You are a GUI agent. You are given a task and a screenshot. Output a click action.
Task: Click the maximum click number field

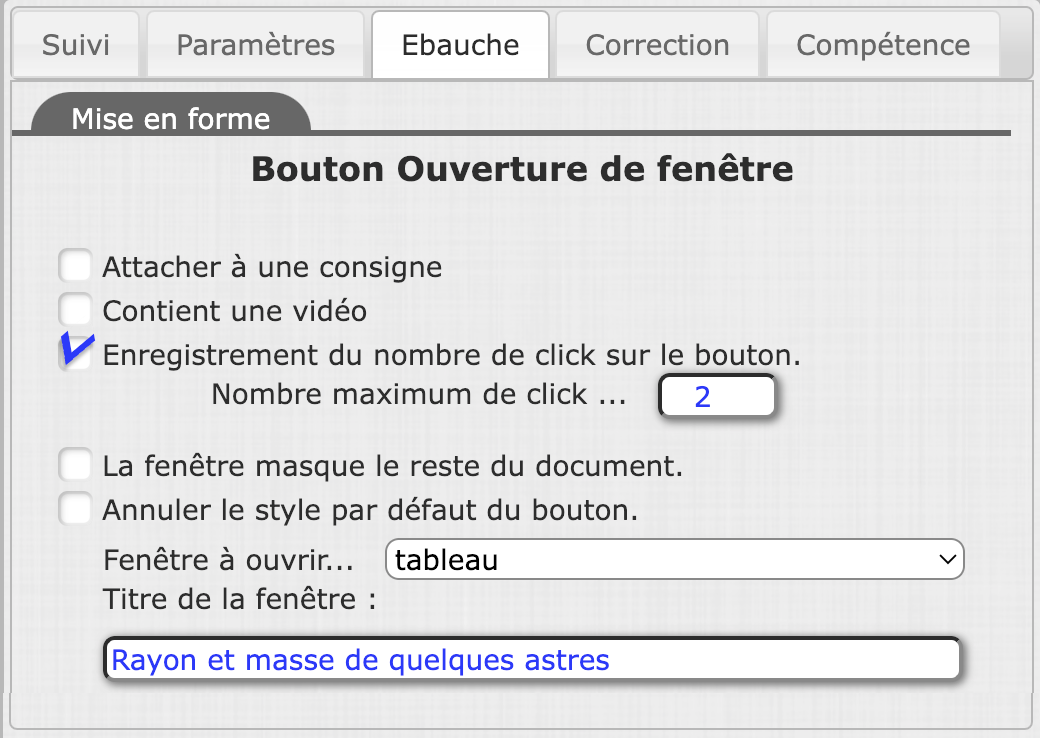pos(716,397)
